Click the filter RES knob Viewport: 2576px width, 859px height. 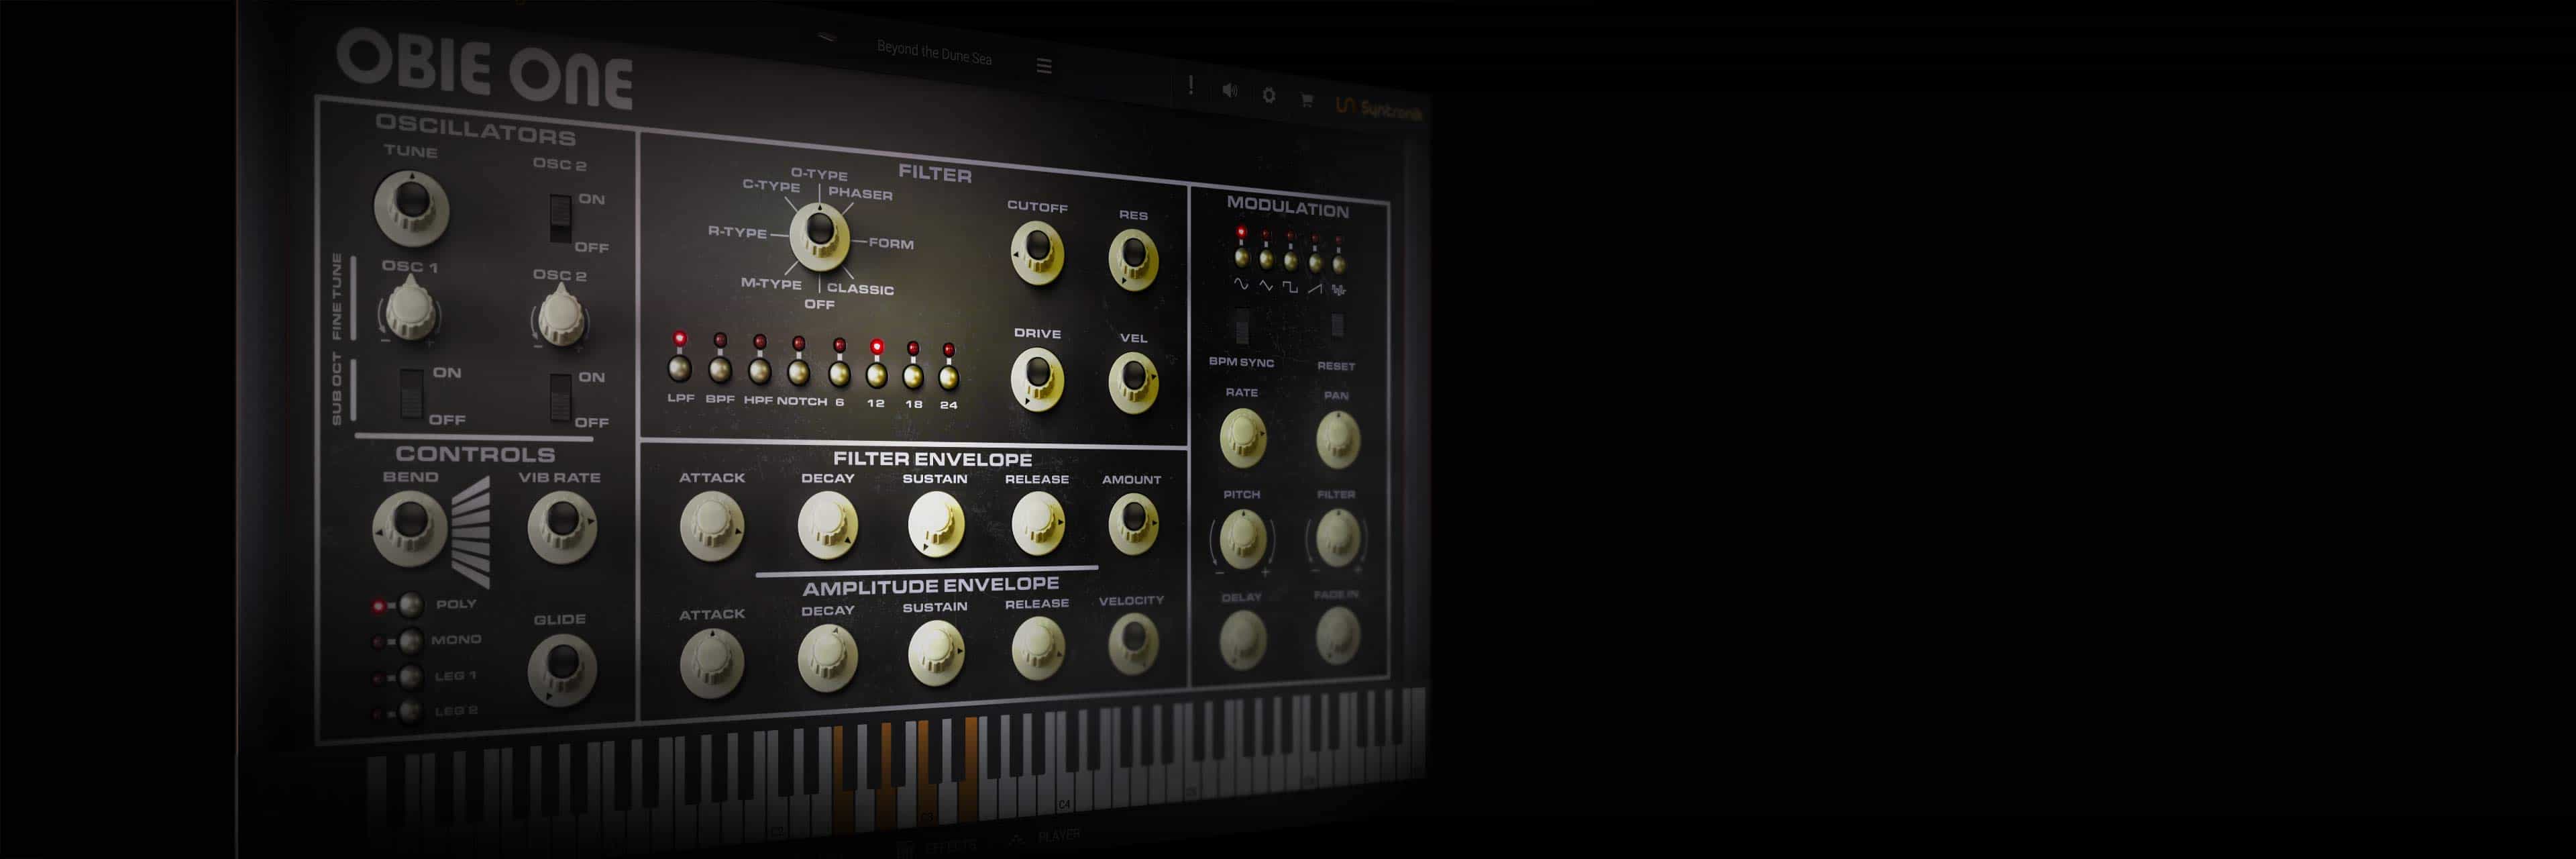click(1133, 260)
